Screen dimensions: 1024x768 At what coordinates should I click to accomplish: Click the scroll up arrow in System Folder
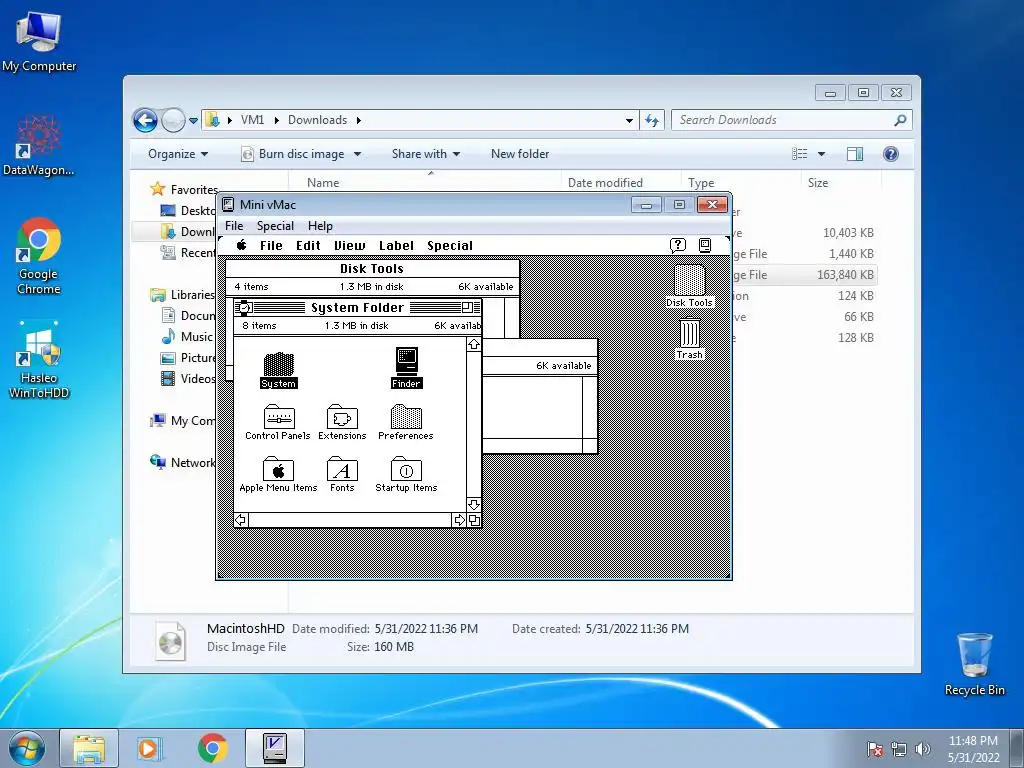pos(474,344)
